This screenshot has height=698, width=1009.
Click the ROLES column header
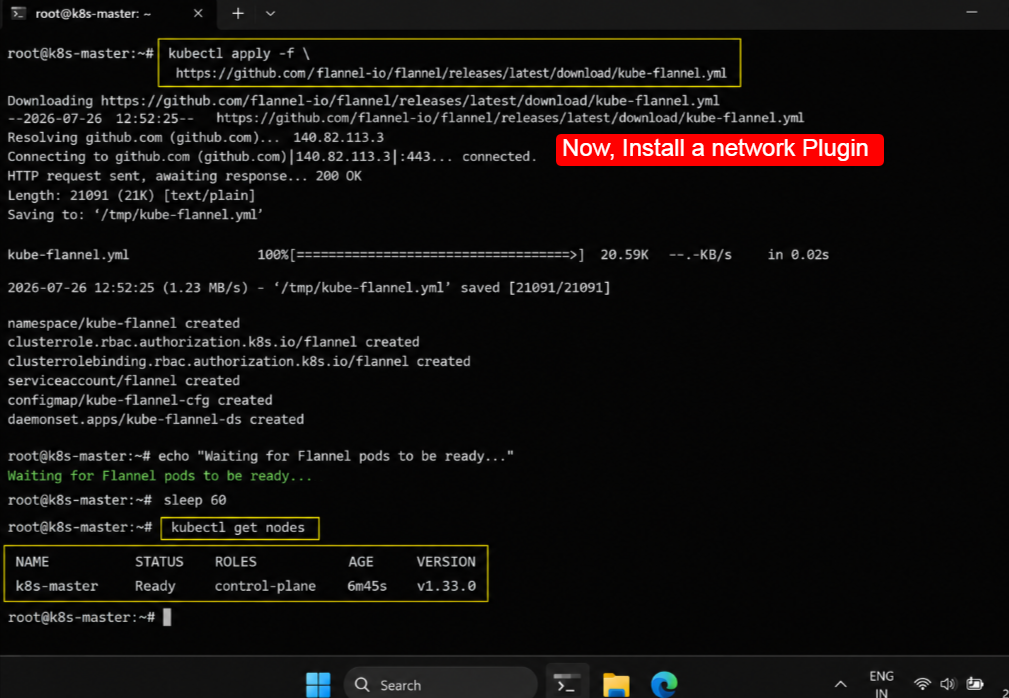(x=236, y=562)
